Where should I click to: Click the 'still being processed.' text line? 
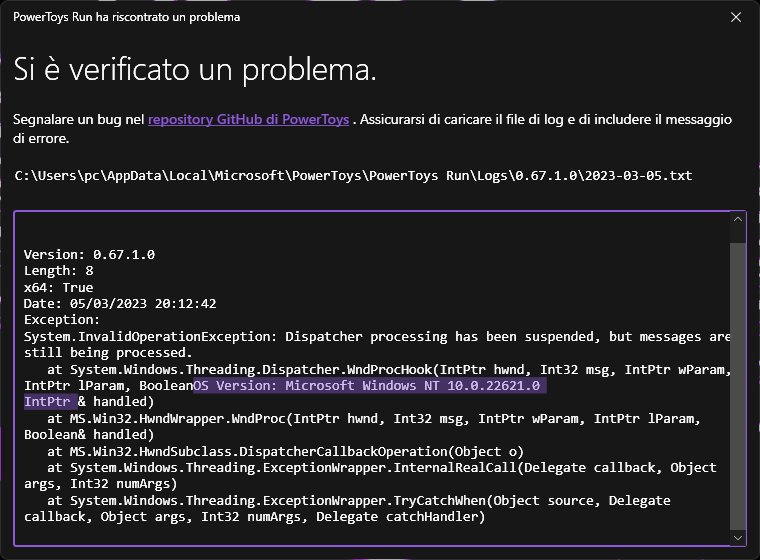pyautogui.click(x=108, y=352)
